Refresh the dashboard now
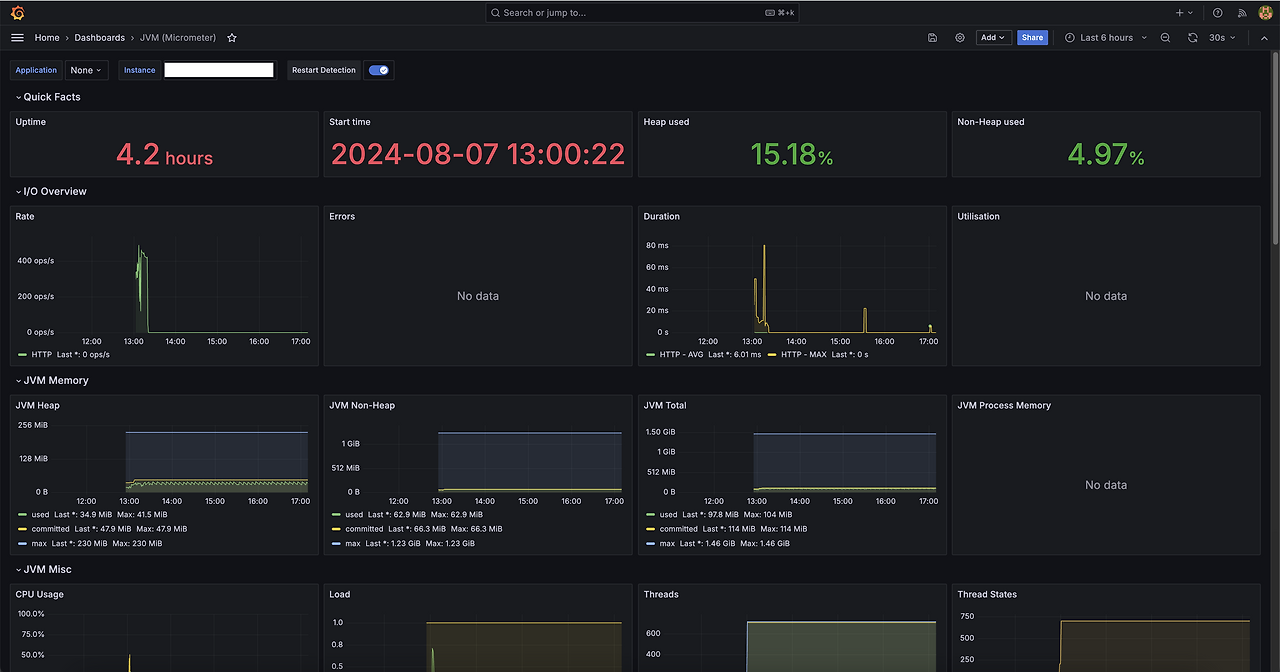This screenshot has width=1280, height=672. [1192, 37]
